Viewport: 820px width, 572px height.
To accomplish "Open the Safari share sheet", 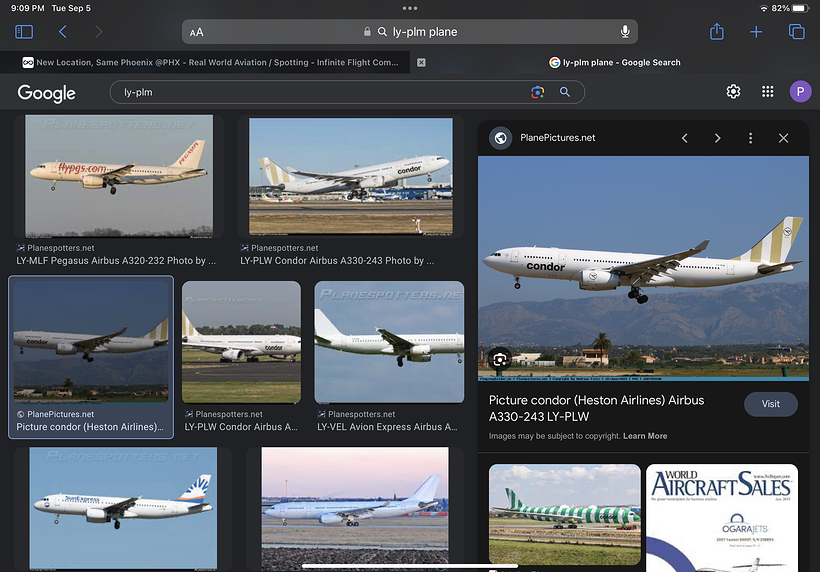I will 716,31.
